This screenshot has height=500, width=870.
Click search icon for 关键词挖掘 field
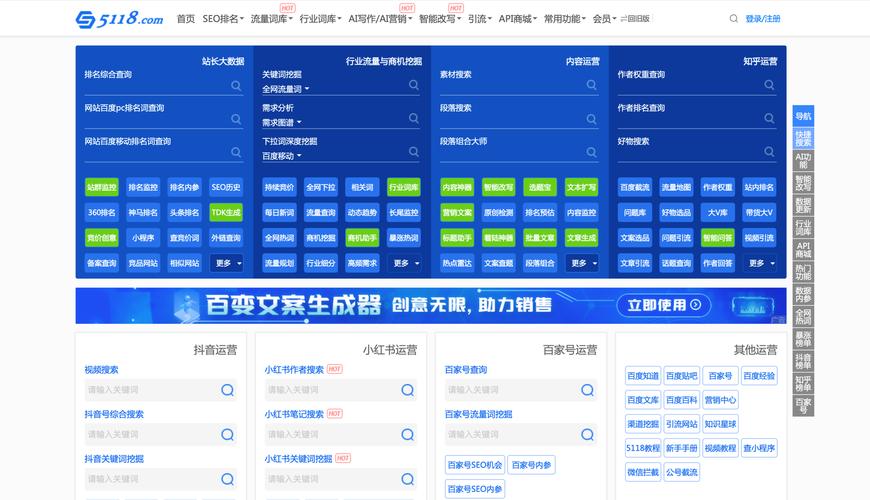coord(414,85)
